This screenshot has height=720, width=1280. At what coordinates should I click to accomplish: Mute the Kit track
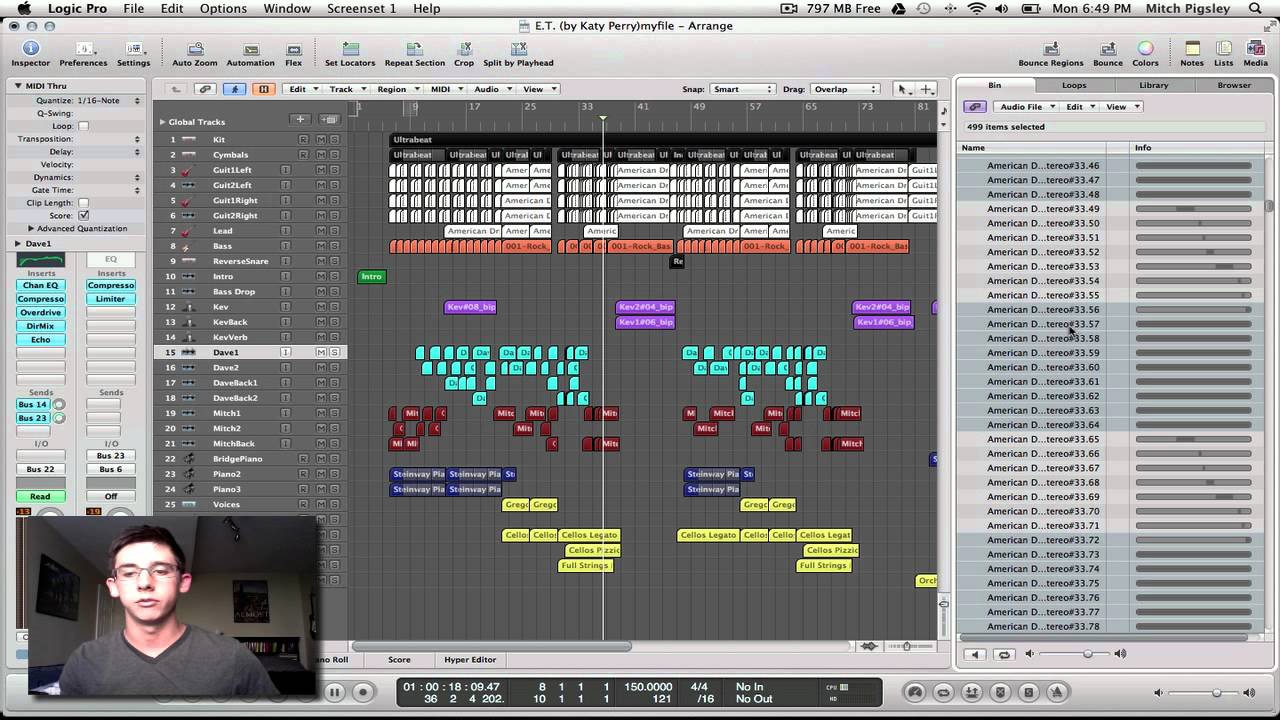tap(321, 140)
